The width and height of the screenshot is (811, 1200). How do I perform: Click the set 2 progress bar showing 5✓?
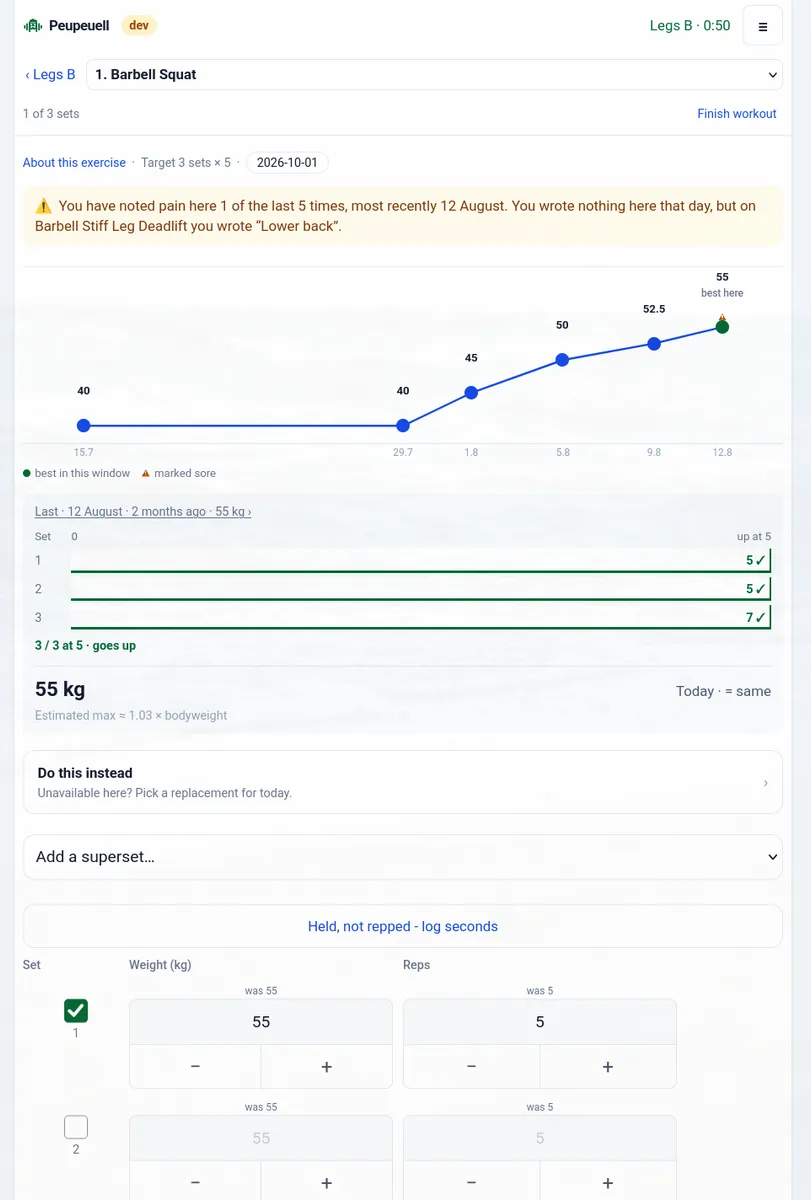point(421,588)
